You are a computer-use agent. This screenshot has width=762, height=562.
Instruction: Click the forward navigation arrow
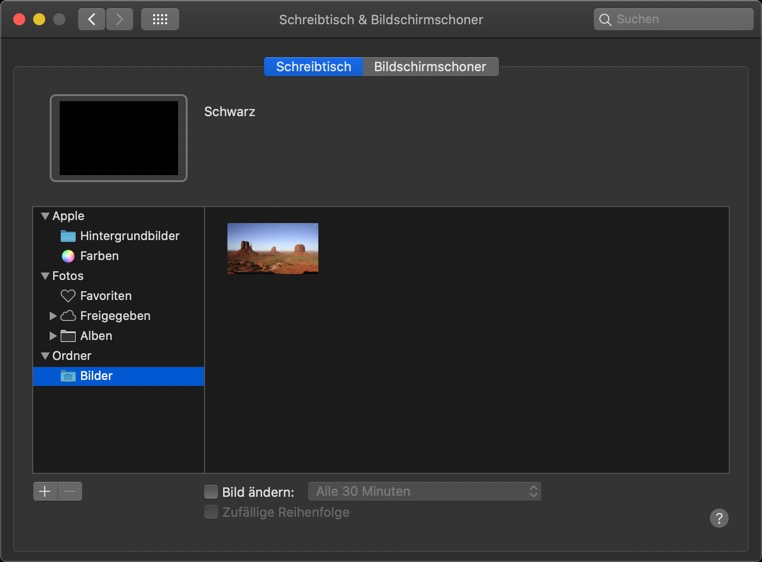click(x=120, y=19)
